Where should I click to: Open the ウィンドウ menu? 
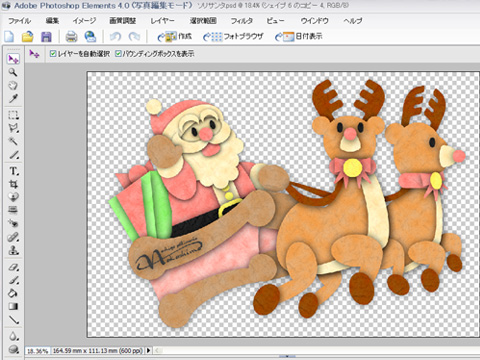[x=314, y=21]
